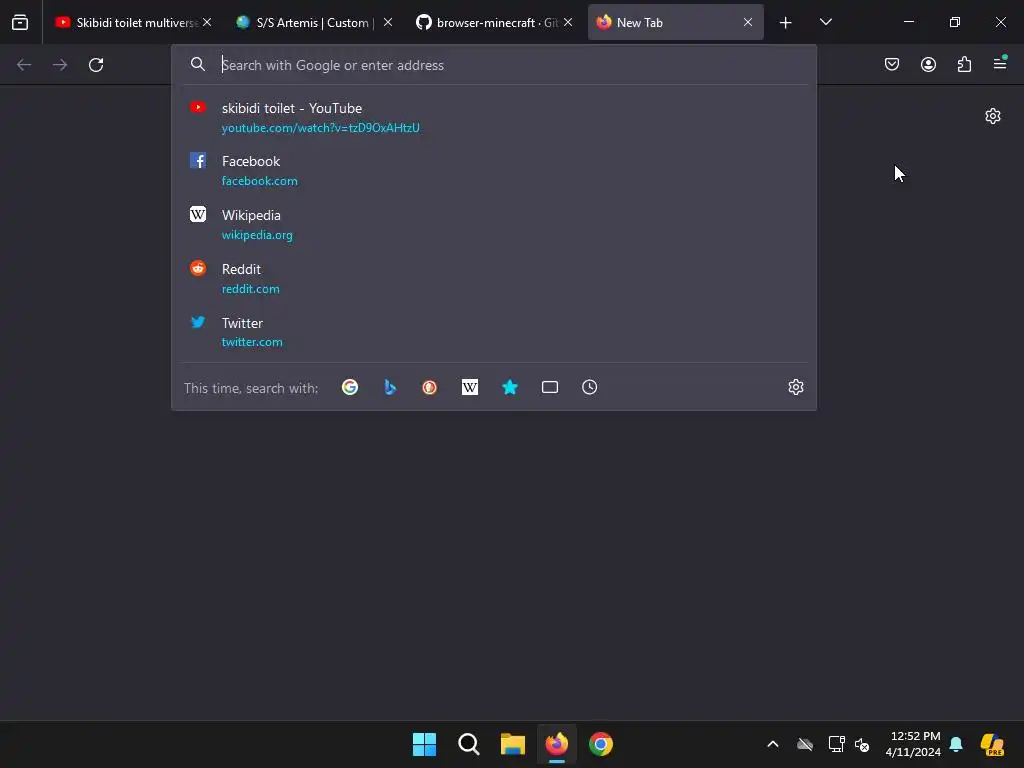
Task: Open the Reddit suggestion
Action: 494,278
